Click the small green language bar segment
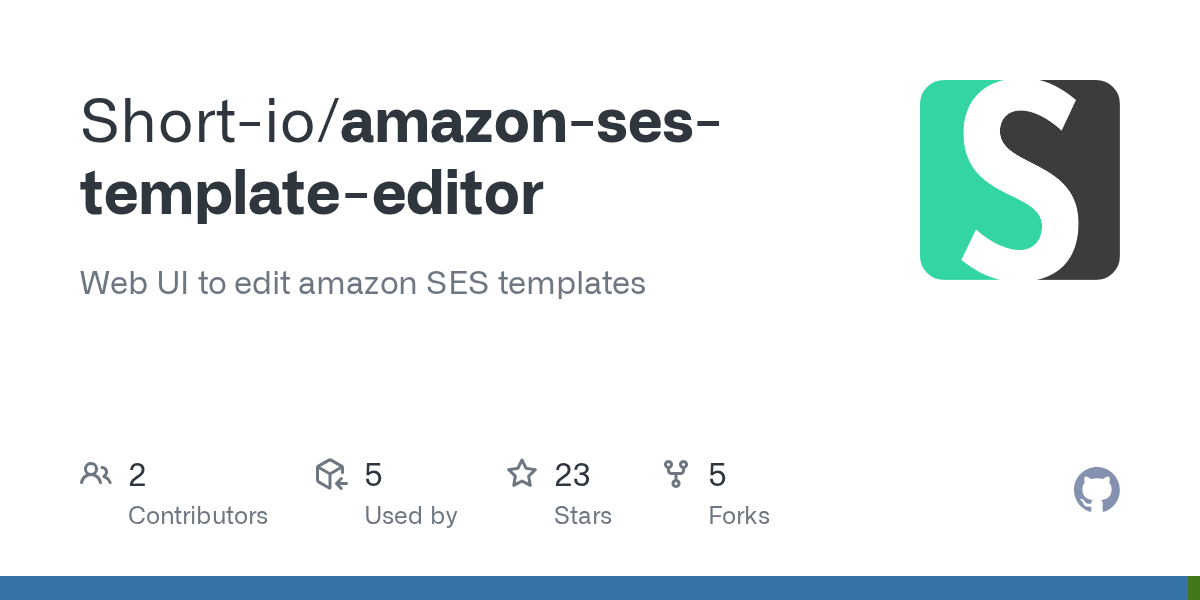The image size is (1200, 600). [1194, 588]
